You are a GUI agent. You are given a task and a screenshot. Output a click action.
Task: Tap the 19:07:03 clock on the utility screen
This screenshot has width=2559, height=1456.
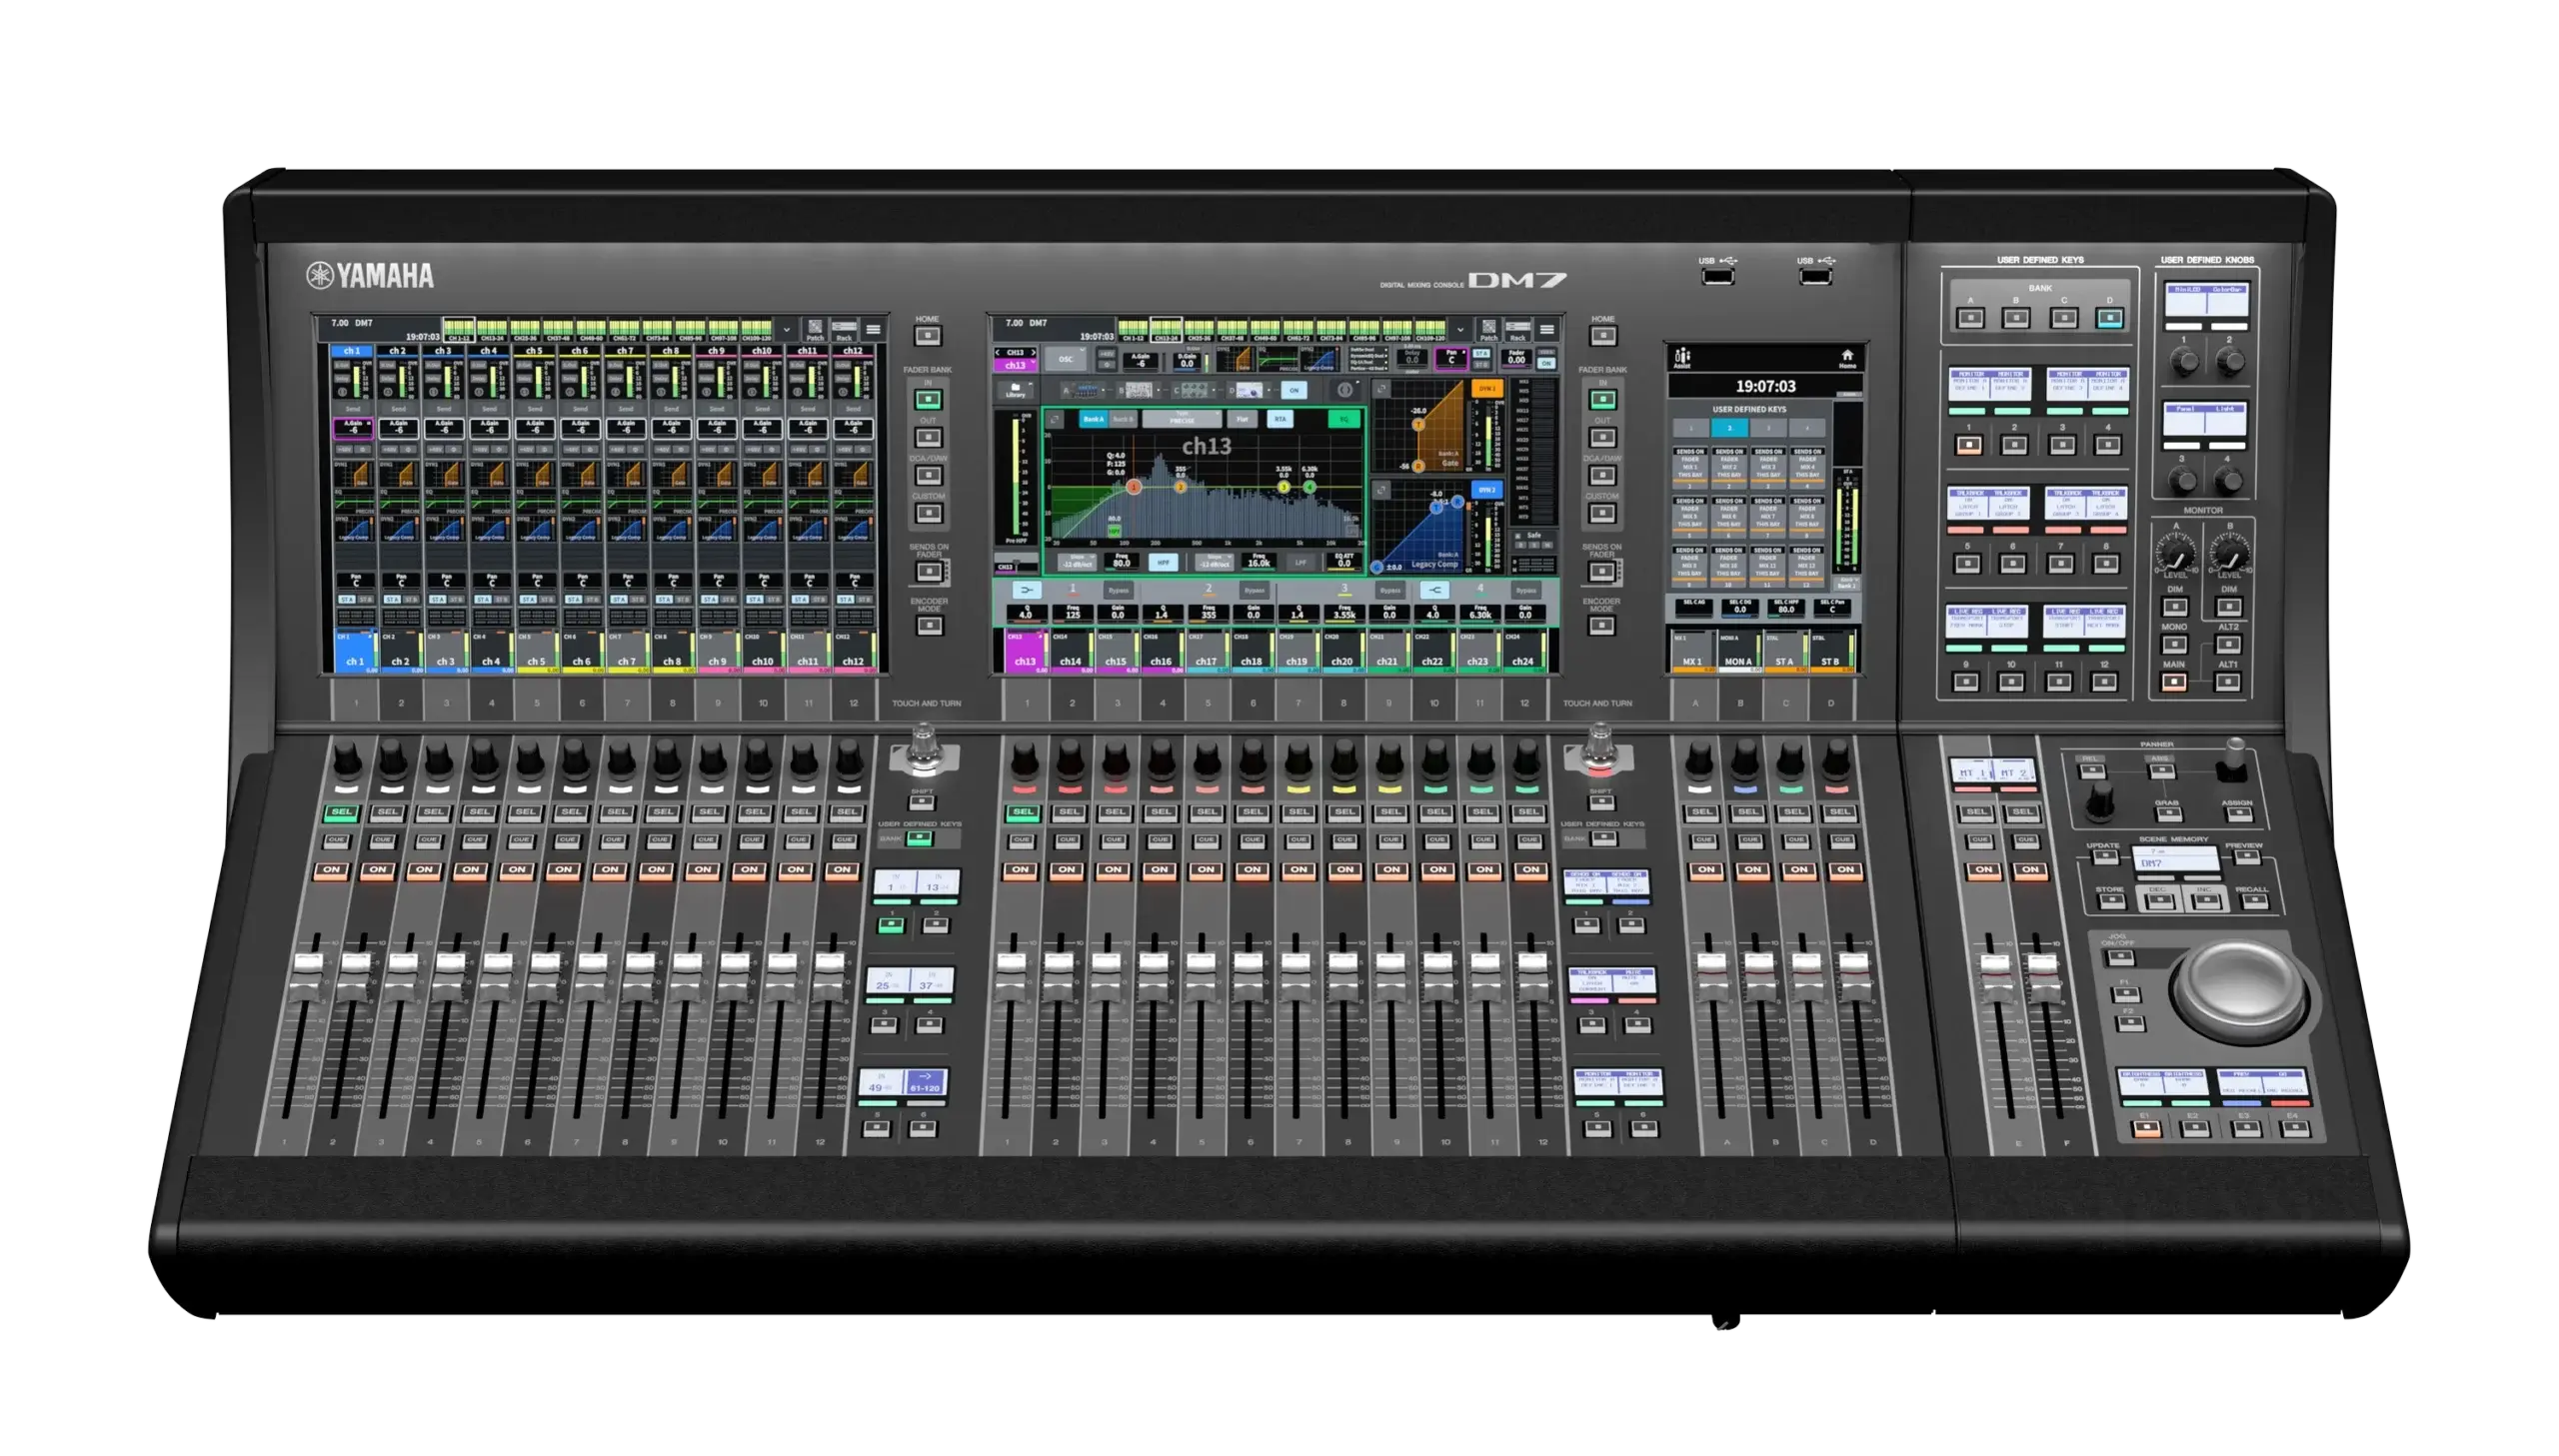coord(1767,386)
